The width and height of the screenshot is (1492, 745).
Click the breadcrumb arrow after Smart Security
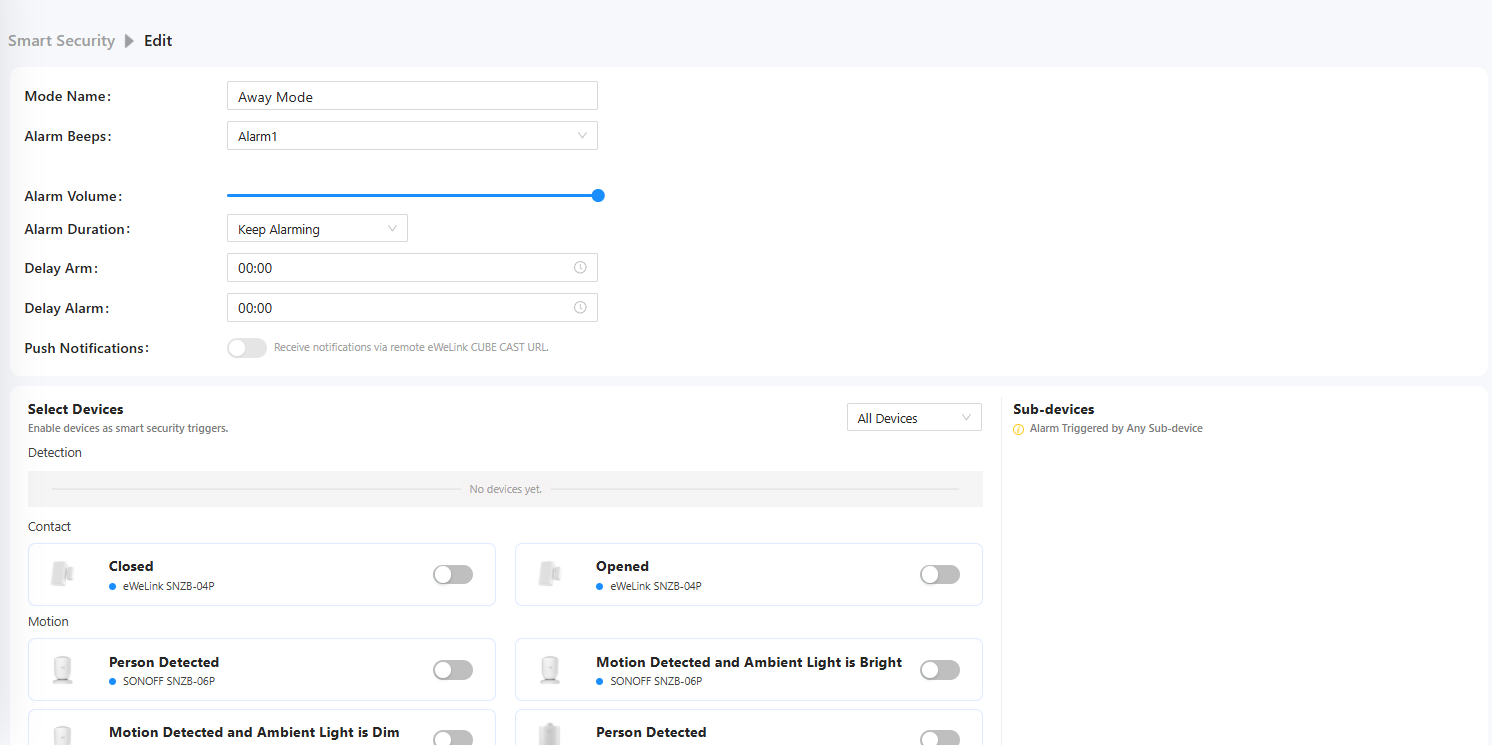pyautogui.click(x=129, y=41)
